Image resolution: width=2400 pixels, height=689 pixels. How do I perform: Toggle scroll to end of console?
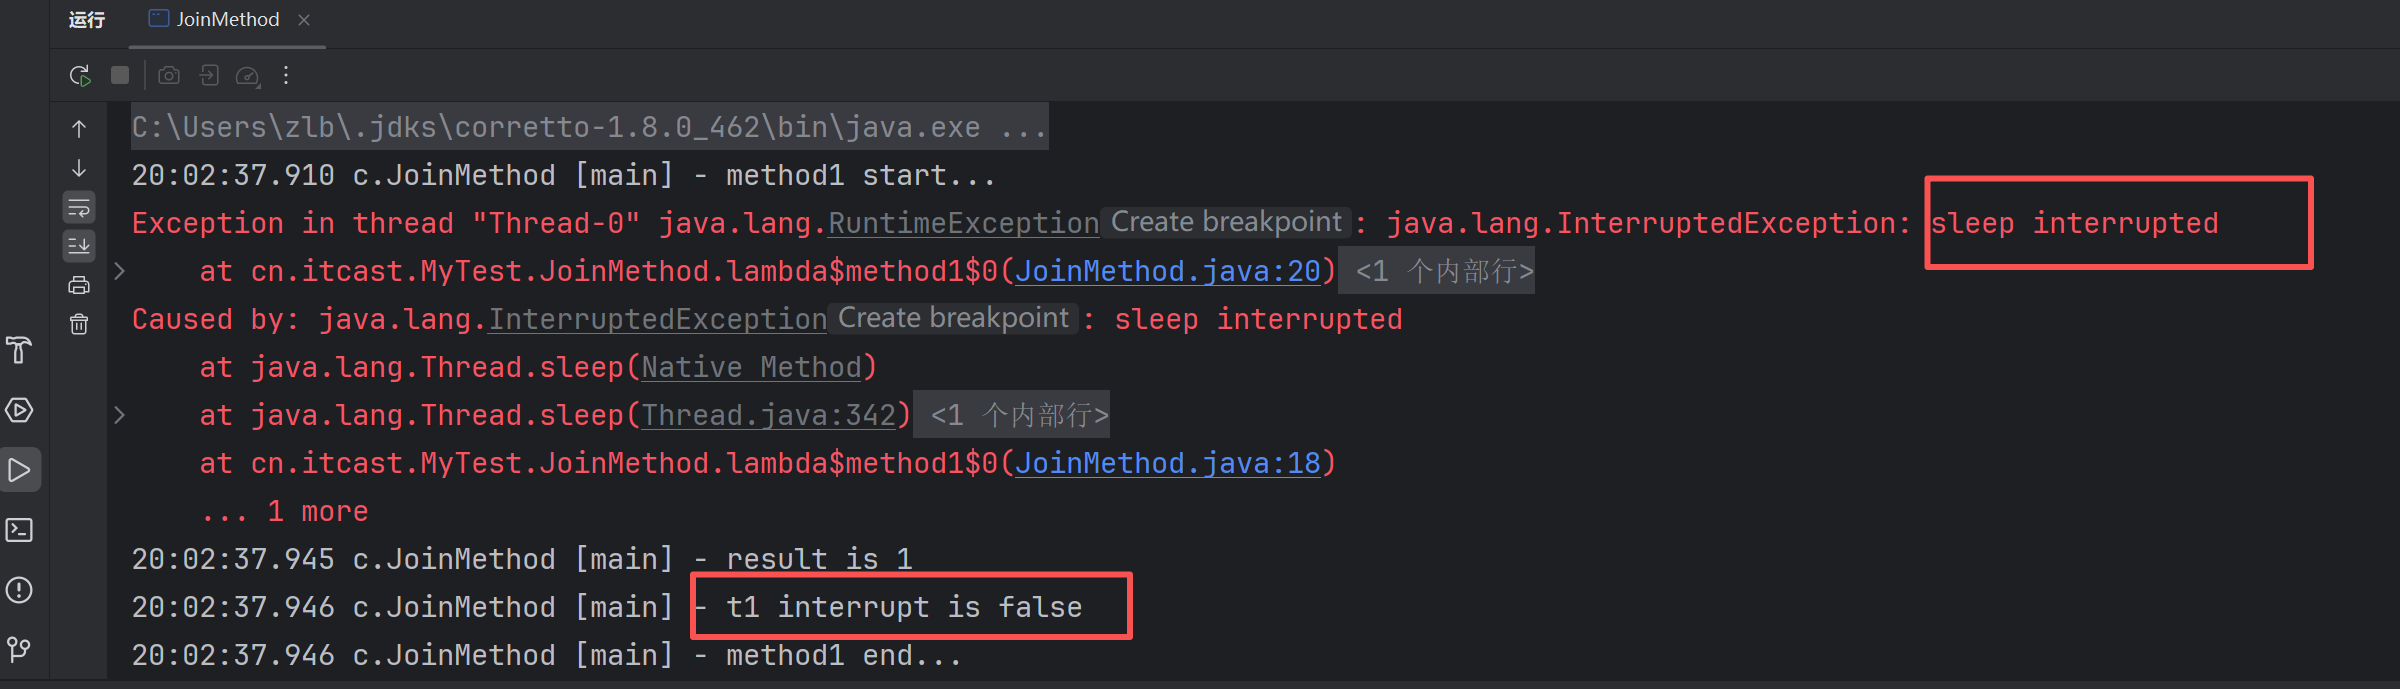click(x=79, y=245)
